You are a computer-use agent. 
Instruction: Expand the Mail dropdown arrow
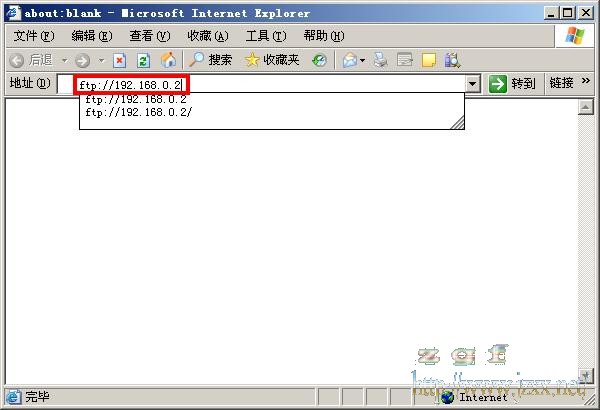click(x=362, y=60)
